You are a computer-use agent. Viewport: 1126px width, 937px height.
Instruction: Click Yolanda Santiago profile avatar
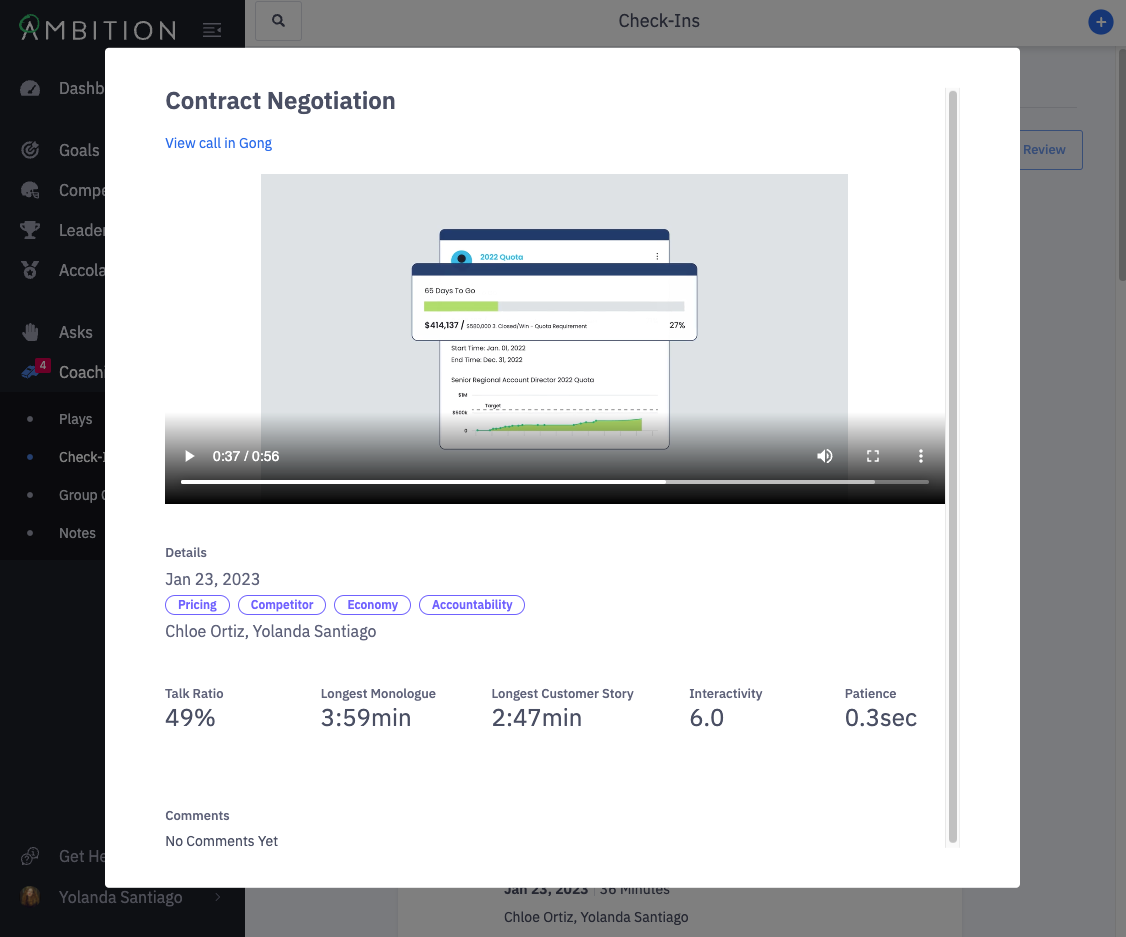point(30,896)
